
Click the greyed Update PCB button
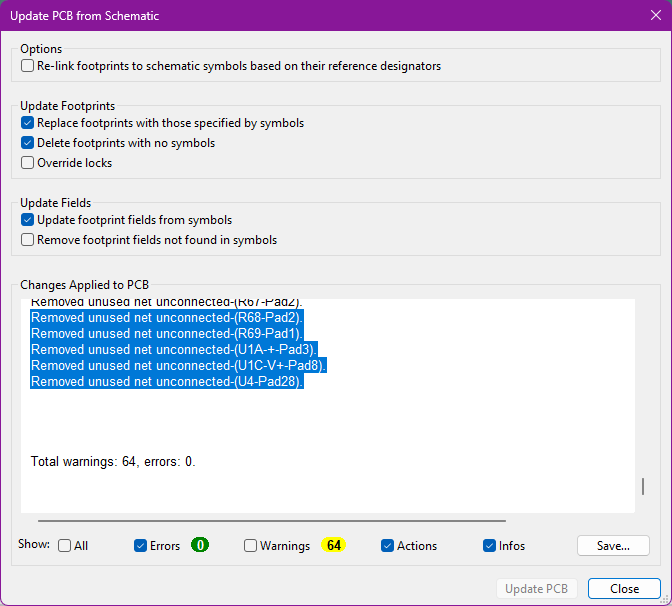(537, 589)
